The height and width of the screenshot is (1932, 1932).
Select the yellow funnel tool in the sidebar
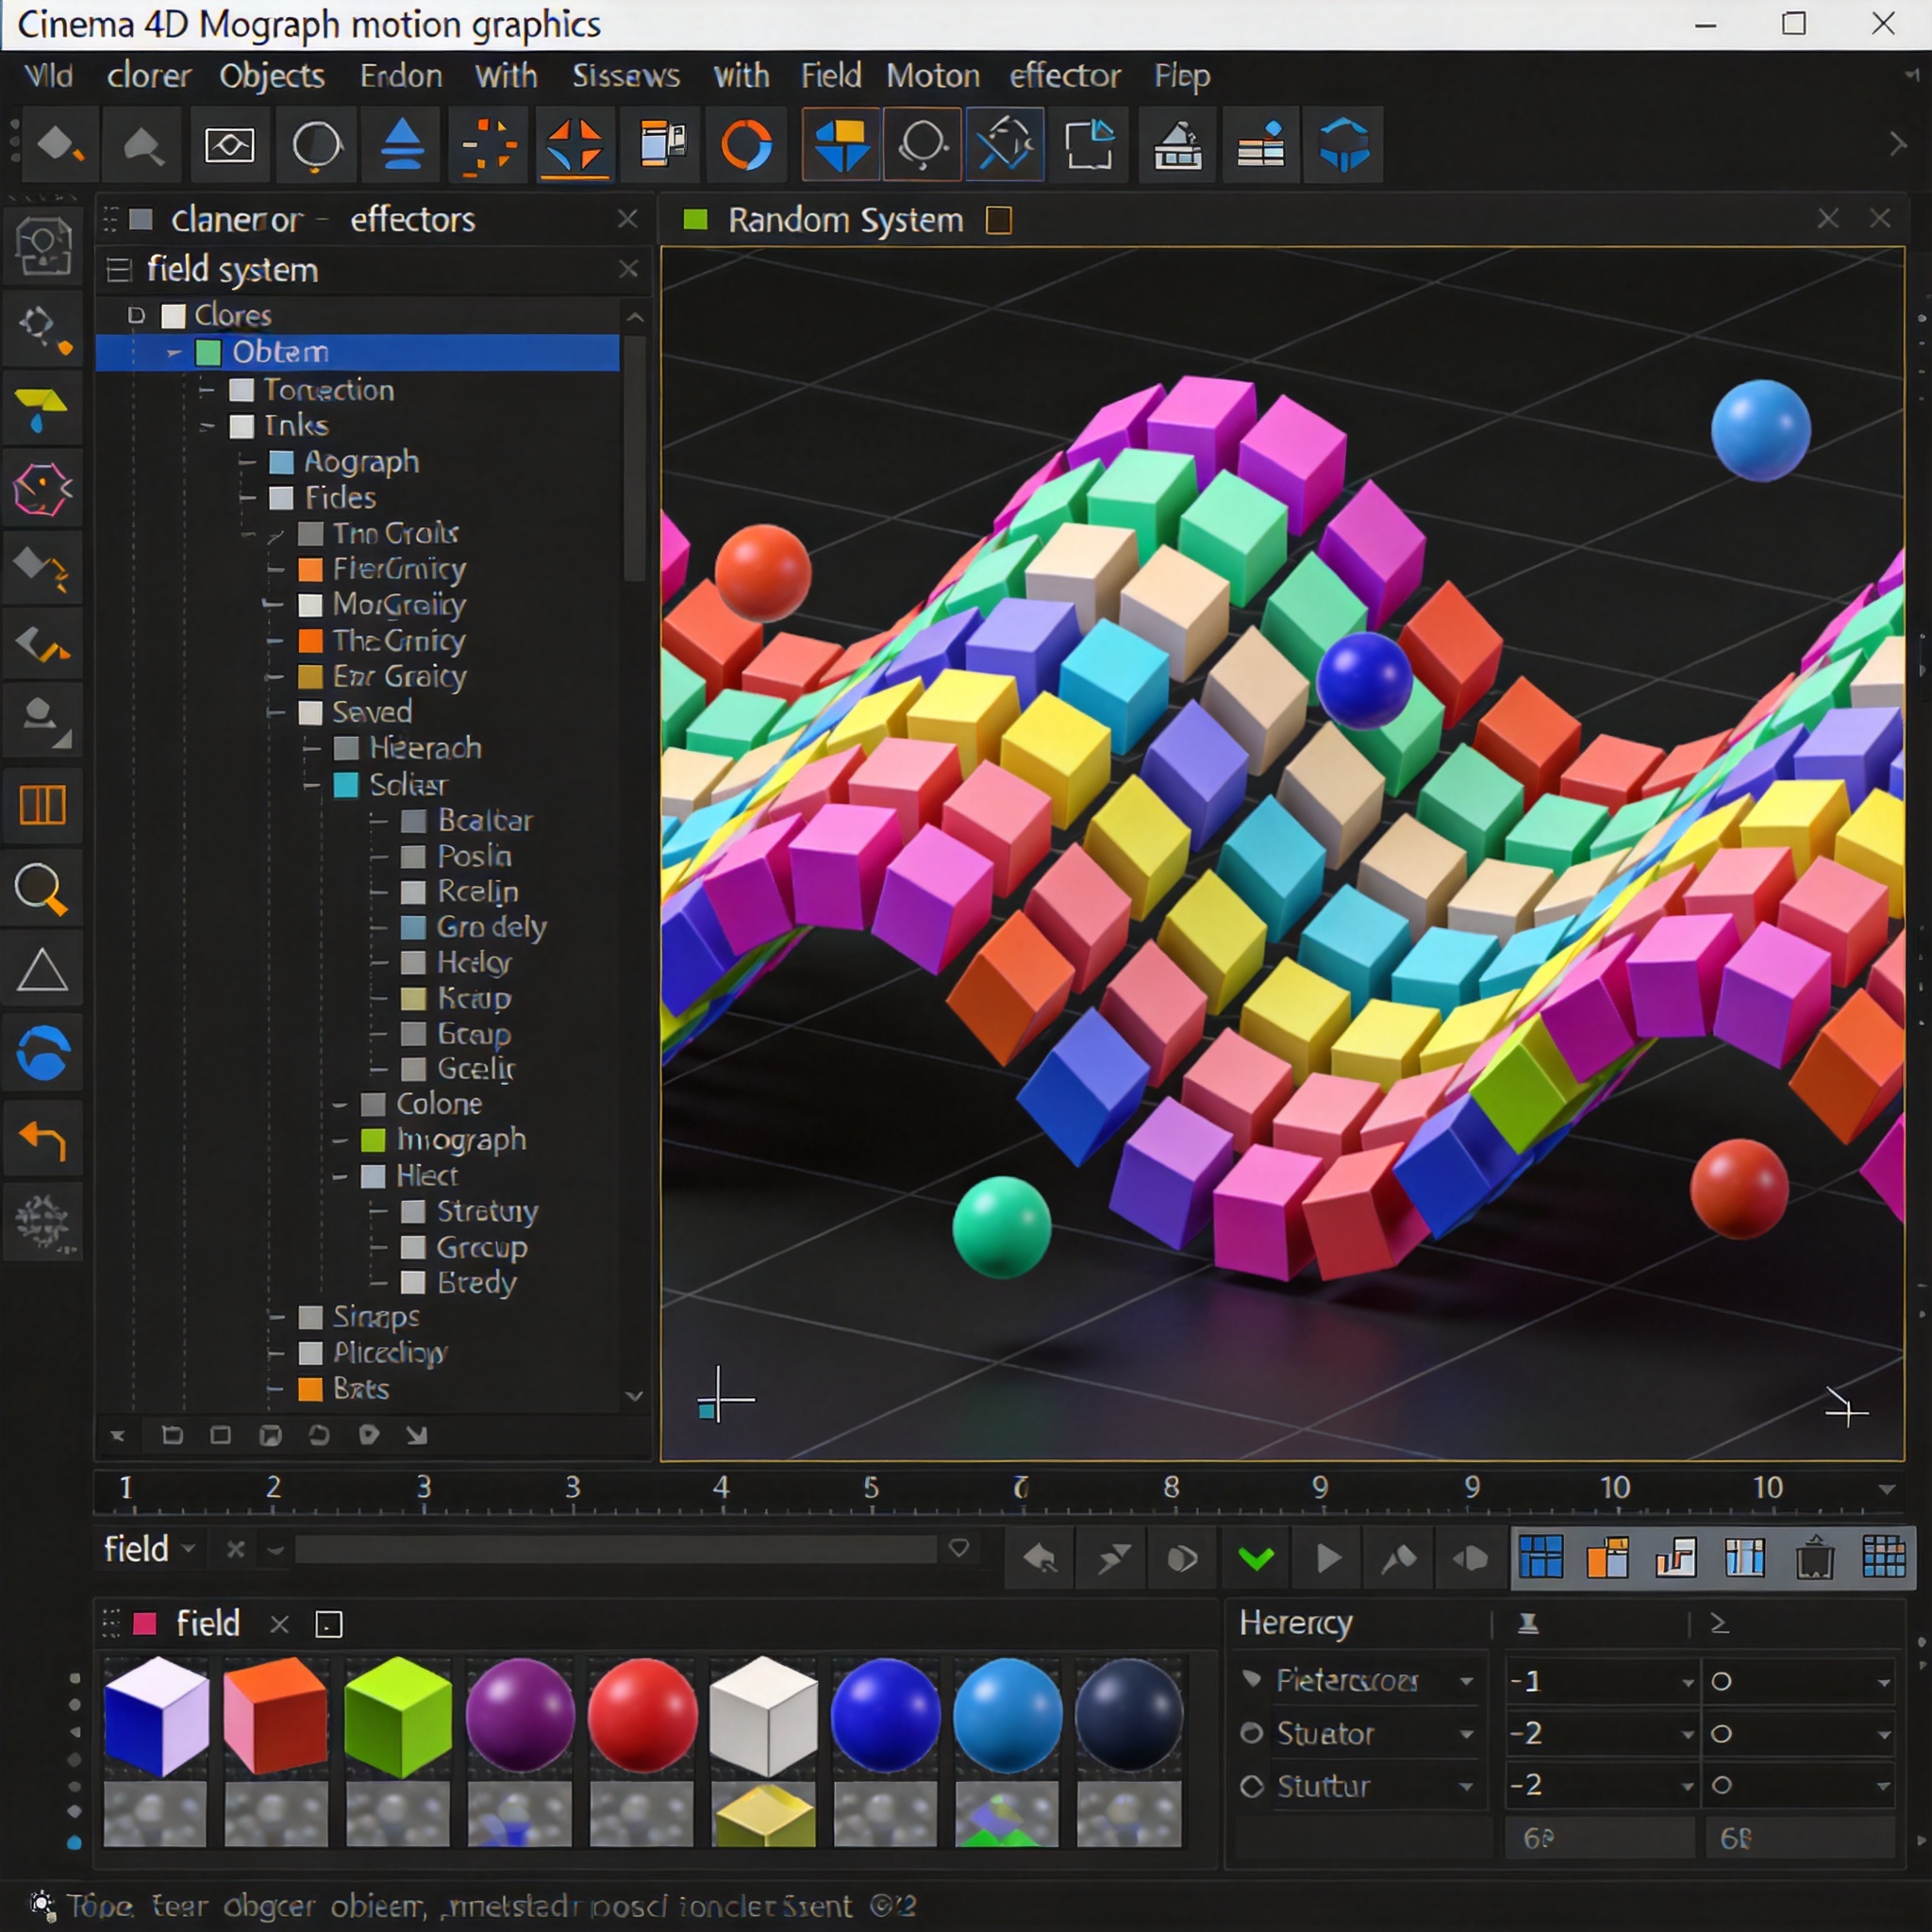coord(42,410)
